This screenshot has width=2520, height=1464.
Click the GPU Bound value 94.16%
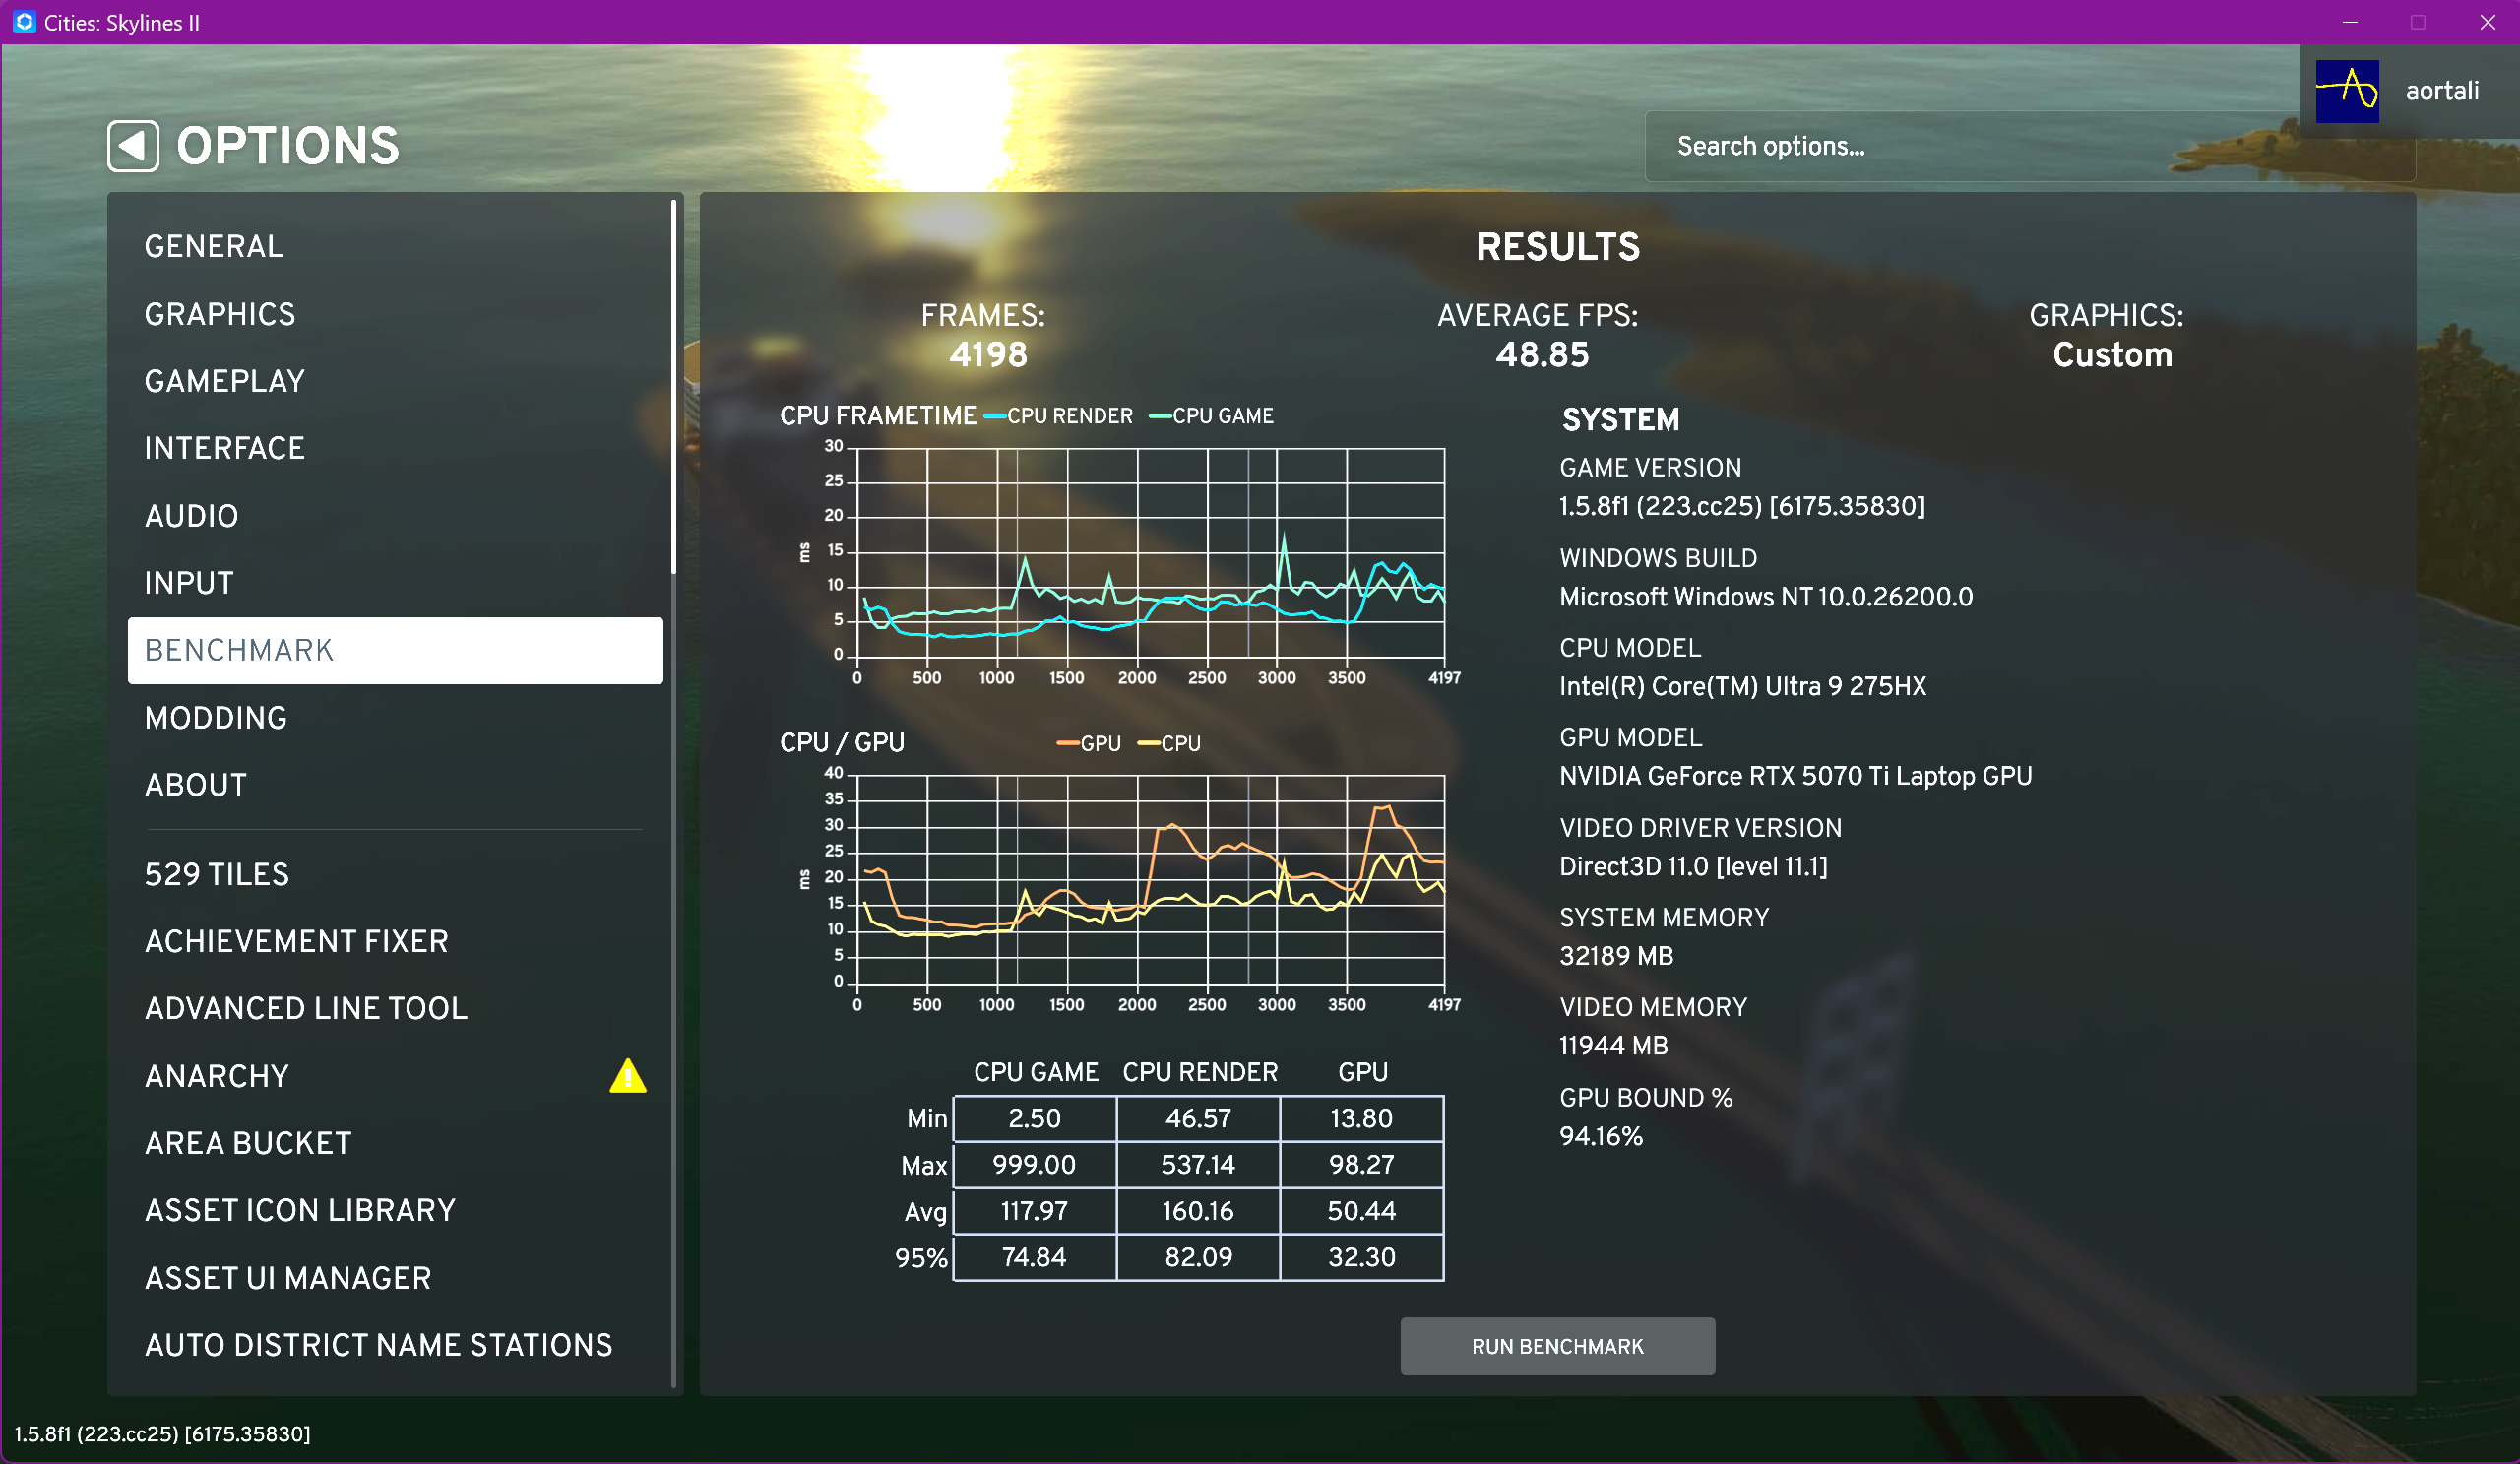1601,1136
